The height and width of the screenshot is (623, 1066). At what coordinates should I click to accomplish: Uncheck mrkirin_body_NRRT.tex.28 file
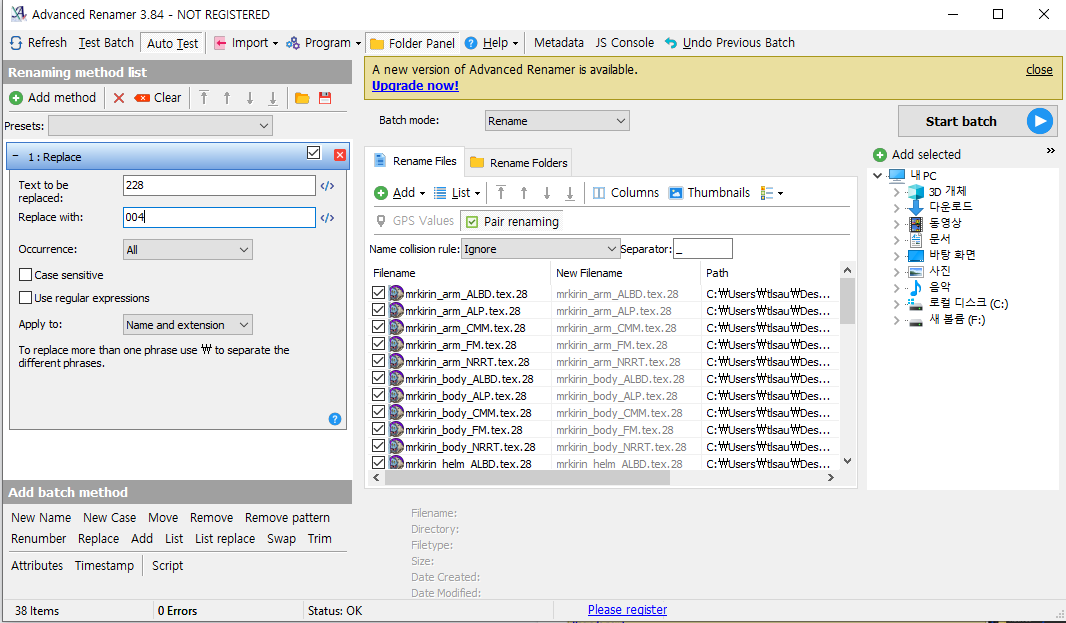click(x=379, y=446)
